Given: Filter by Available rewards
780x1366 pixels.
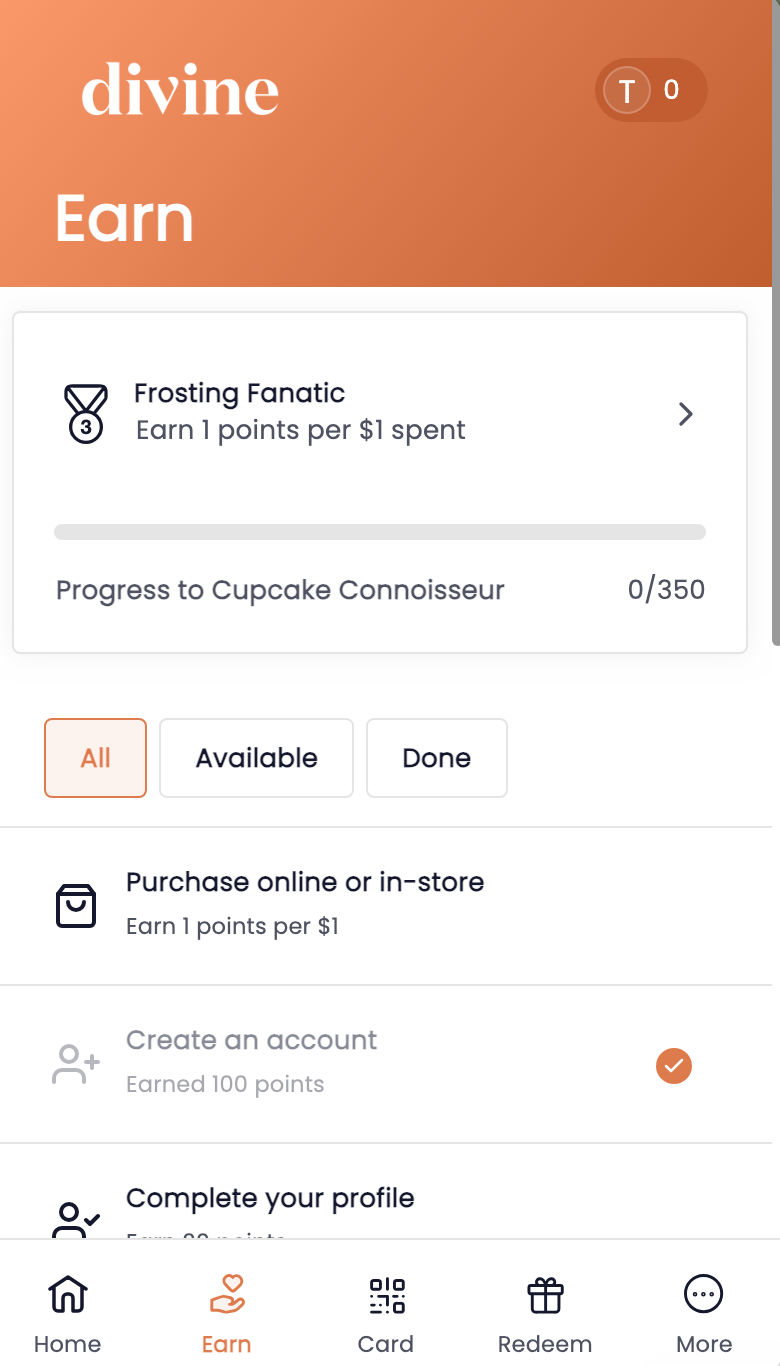Looking at the screenshot, I should point(256,758).
